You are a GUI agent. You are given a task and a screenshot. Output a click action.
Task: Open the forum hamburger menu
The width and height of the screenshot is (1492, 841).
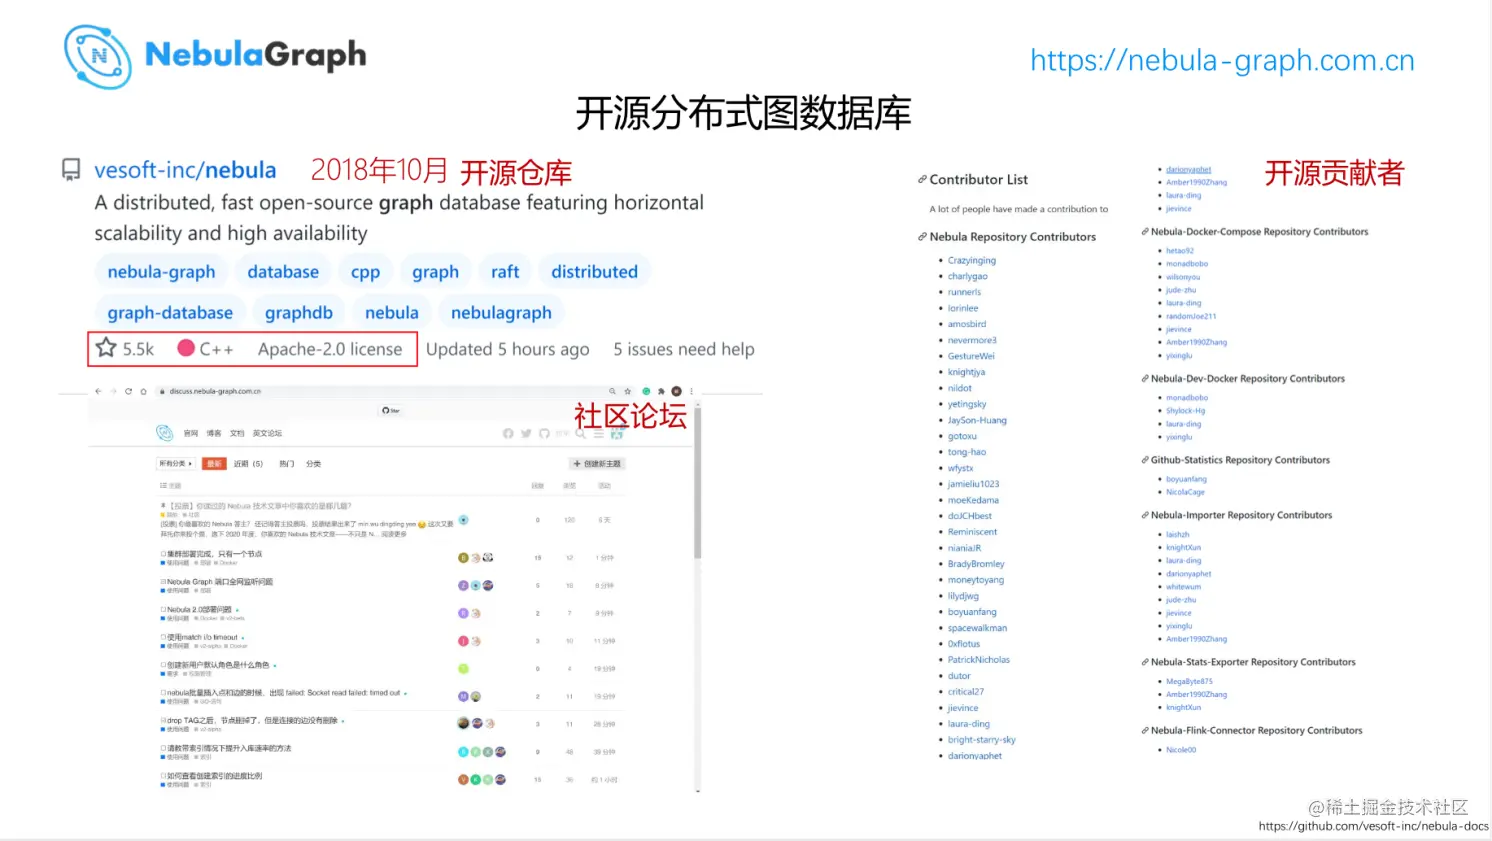[x=598, y=433]
